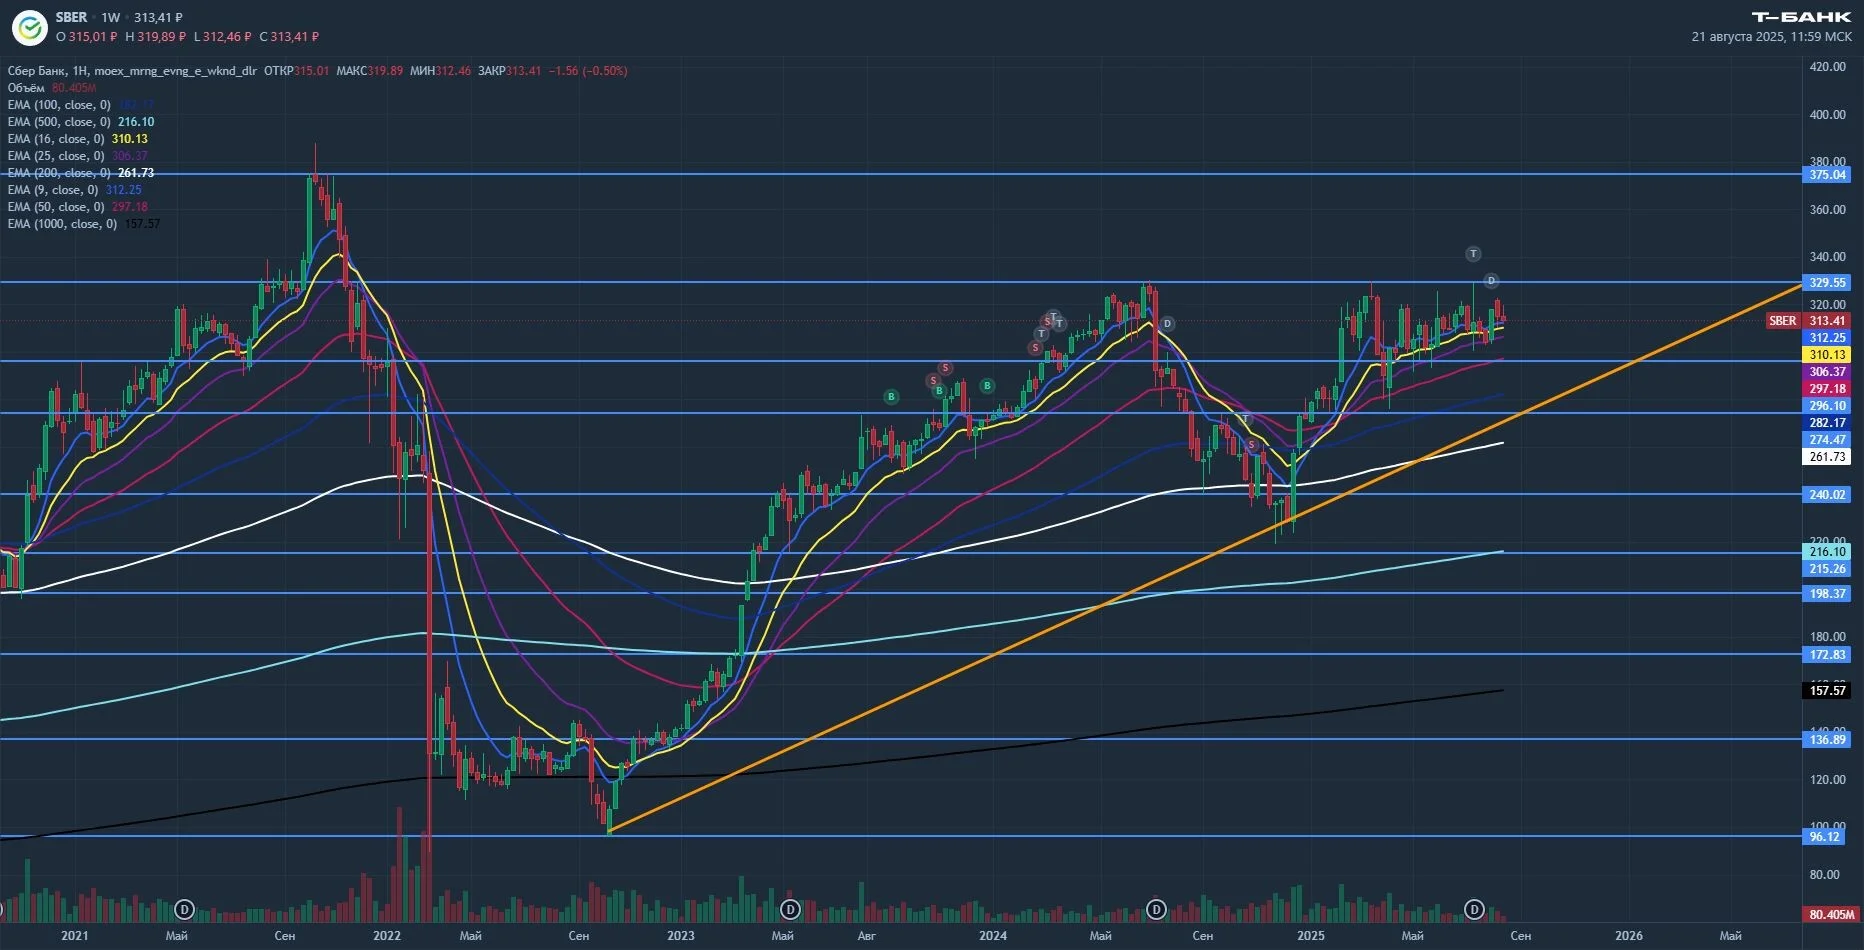The image size is (1864, 950).
Task: Click the D marker beside the 2024 peak
Action: tap(1167, 323)
